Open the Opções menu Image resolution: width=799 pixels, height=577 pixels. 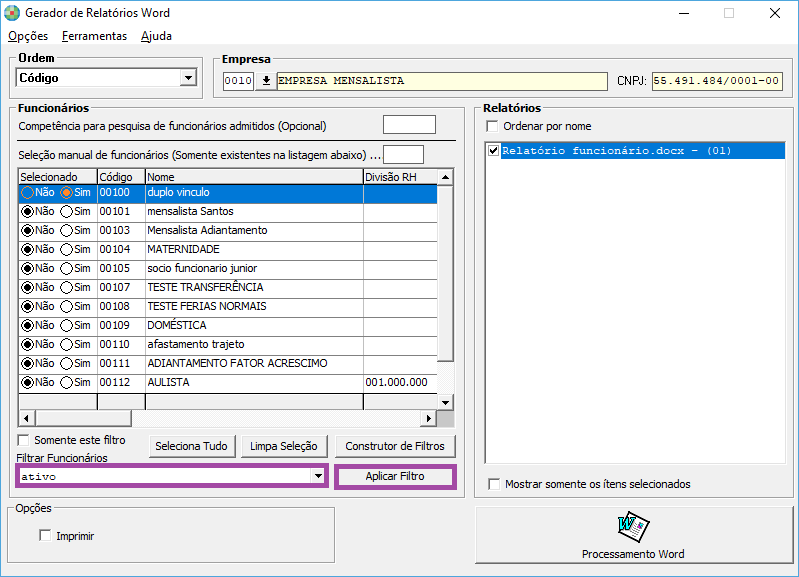pos(28,36)
